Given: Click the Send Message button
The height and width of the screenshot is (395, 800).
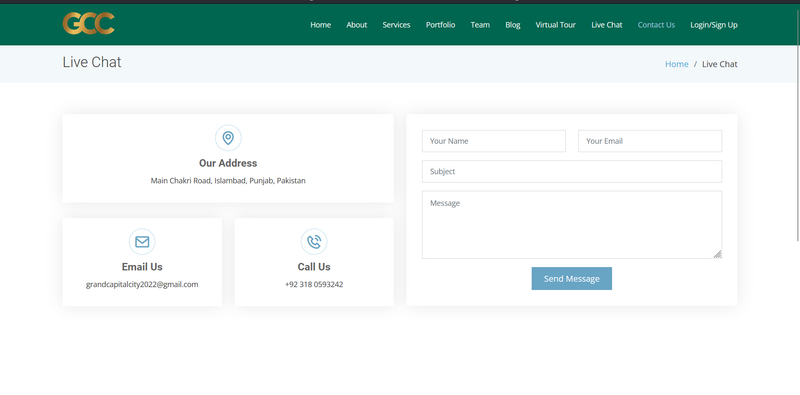Looking at the screenshot, I should pyautogui.click(x=571, y=279).
